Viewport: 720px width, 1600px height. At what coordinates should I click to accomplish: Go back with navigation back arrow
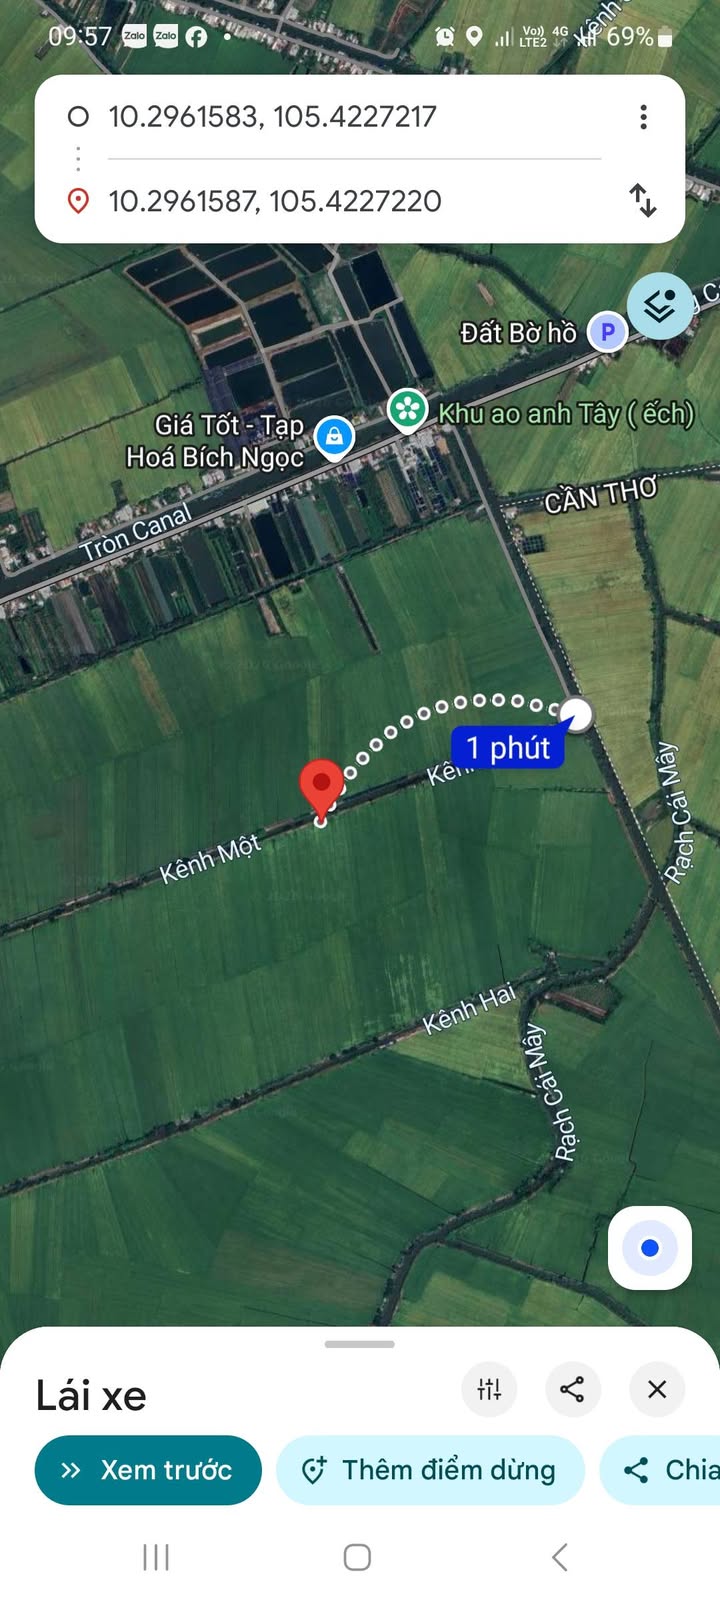(x=560, y=1557)
